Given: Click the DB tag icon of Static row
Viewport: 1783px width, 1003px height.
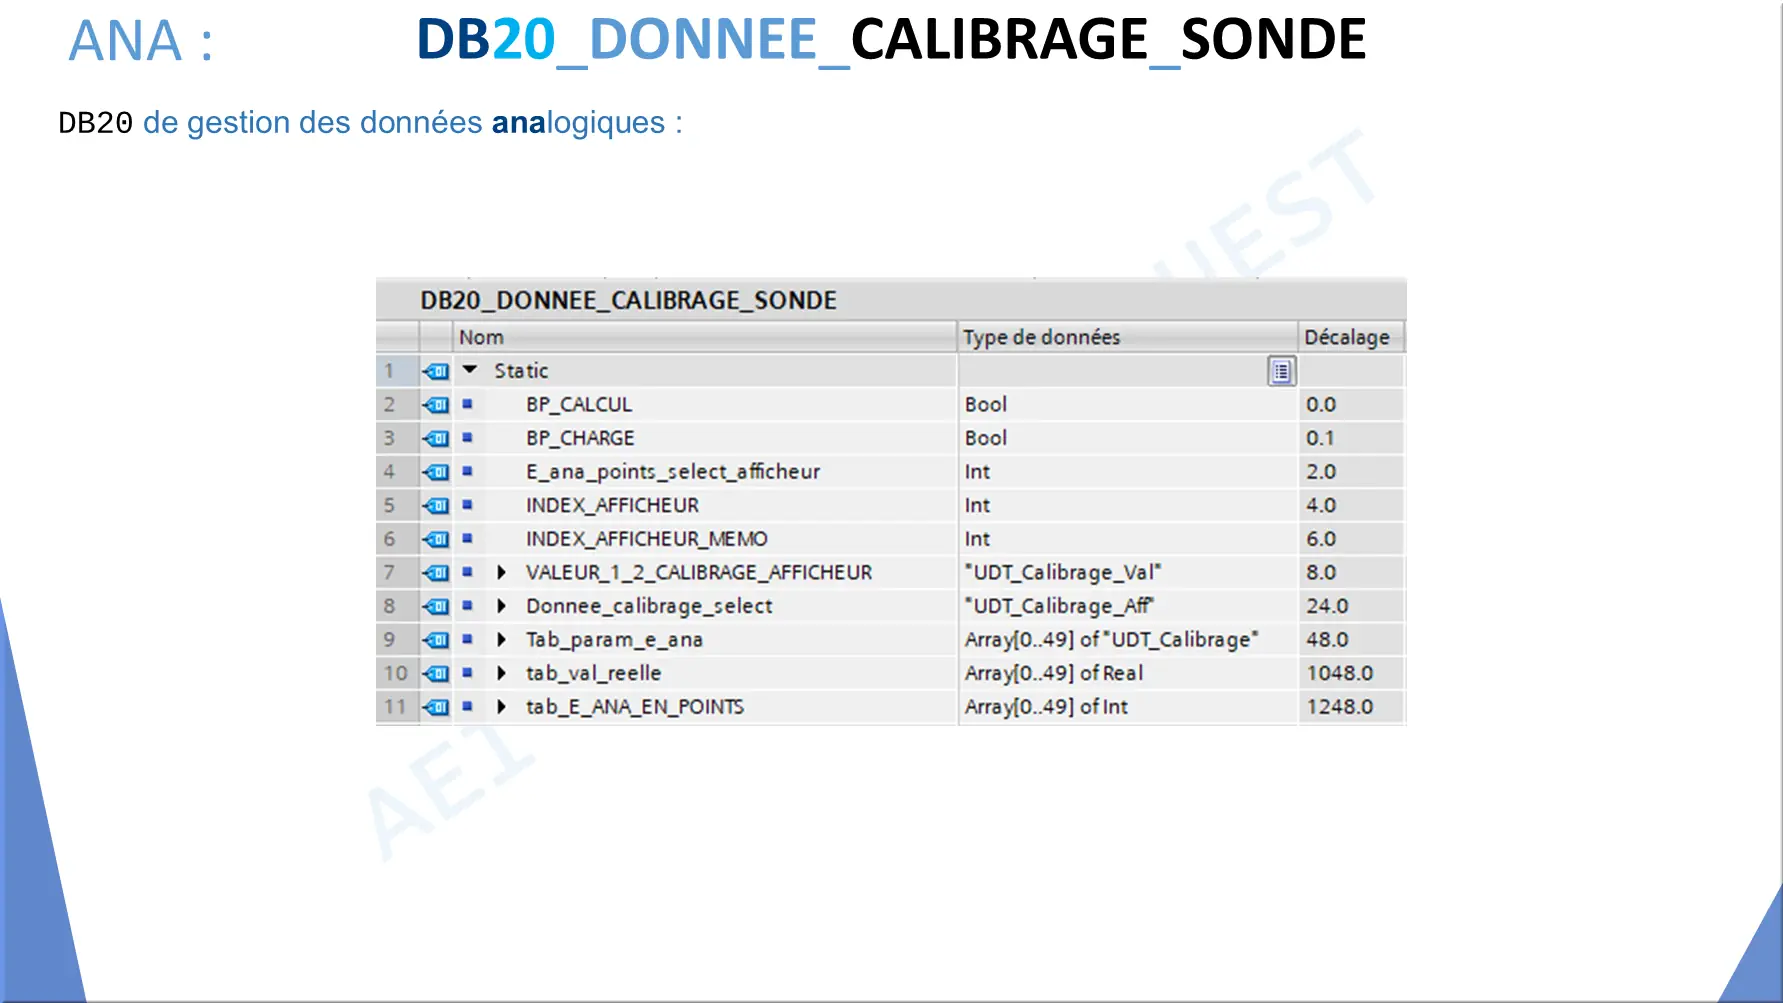Looking at the screenshot, I should (x=436, y=371).
